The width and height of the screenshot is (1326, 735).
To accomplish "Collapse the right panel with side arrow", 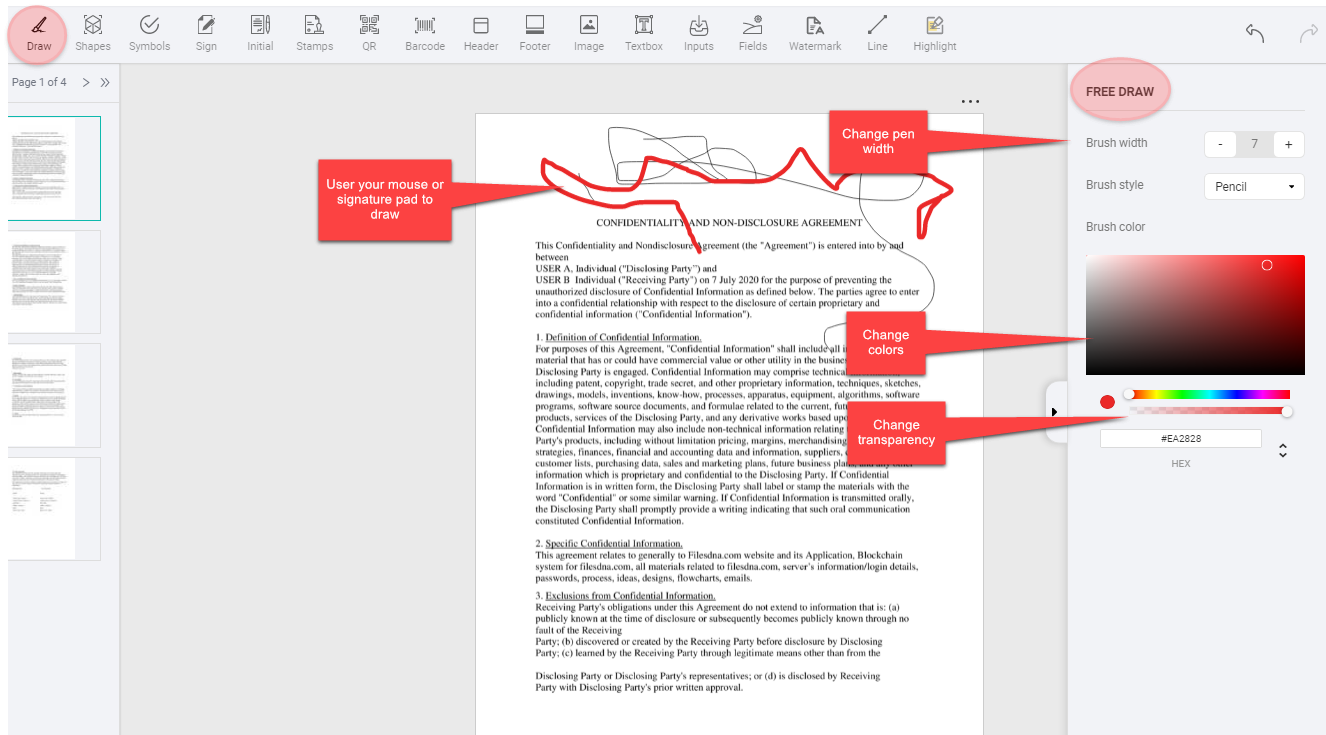I will click(1055, 411).
